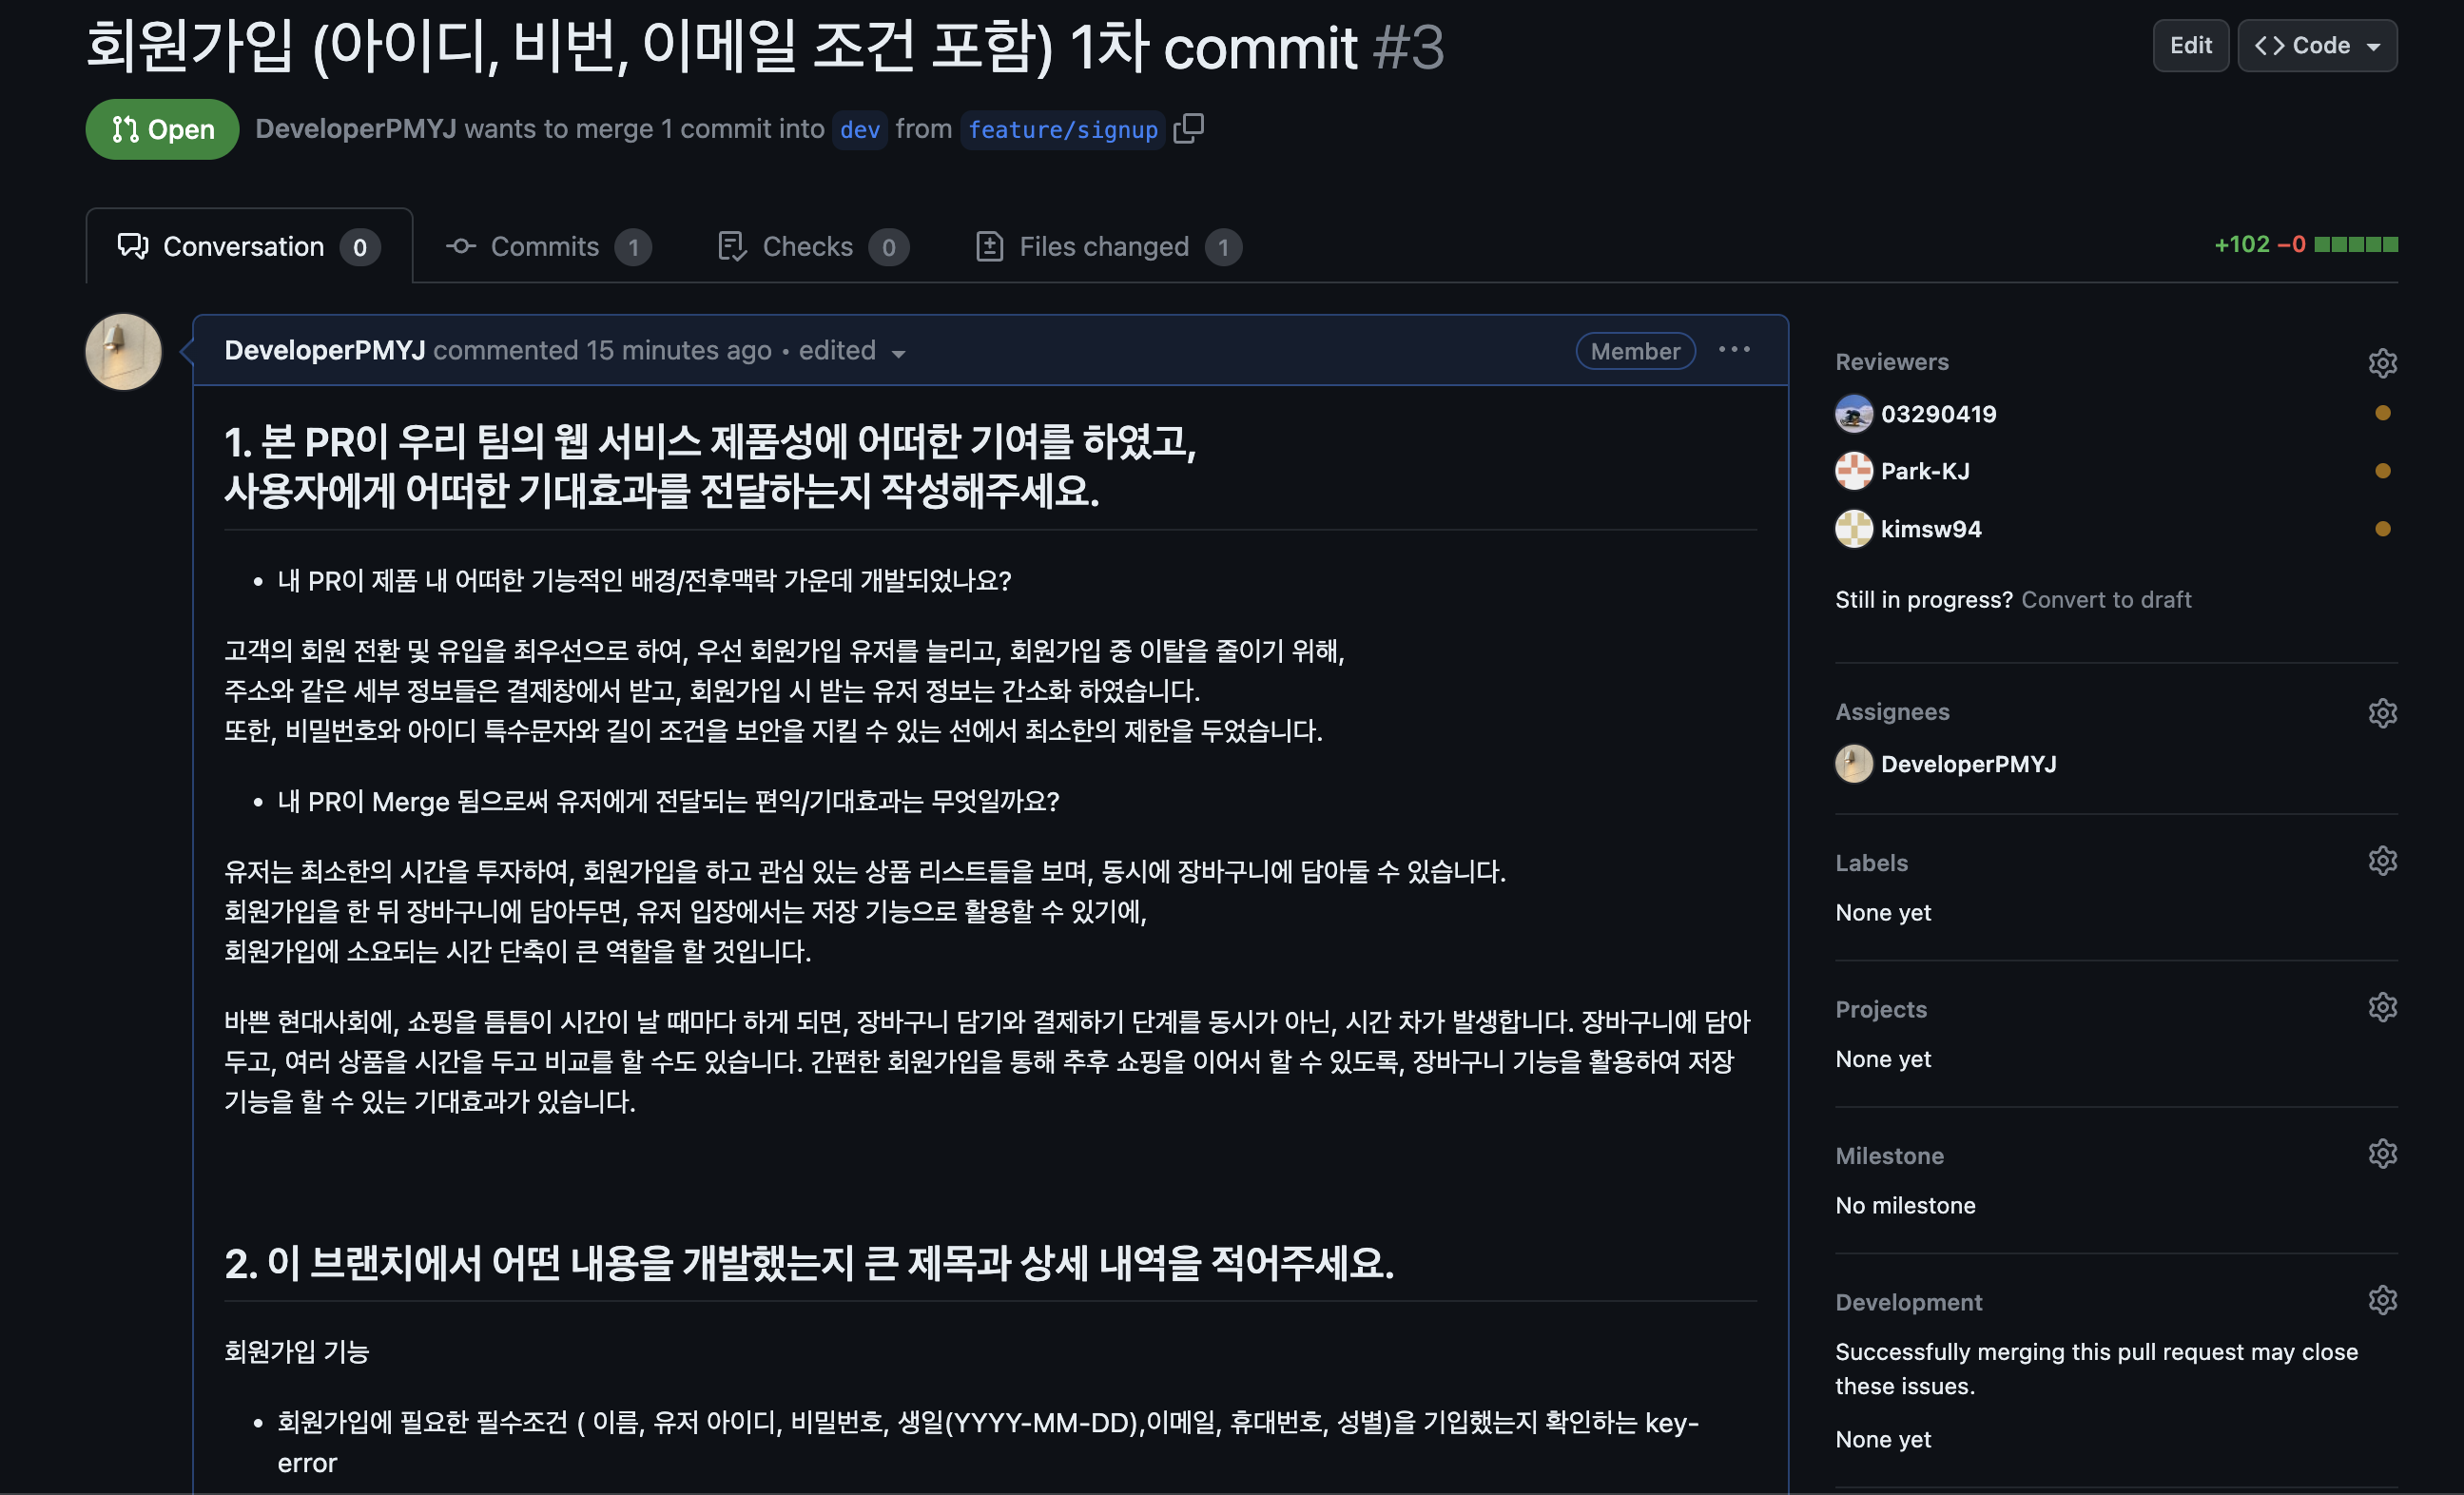Switch to the Commits tab

(546, 246)
